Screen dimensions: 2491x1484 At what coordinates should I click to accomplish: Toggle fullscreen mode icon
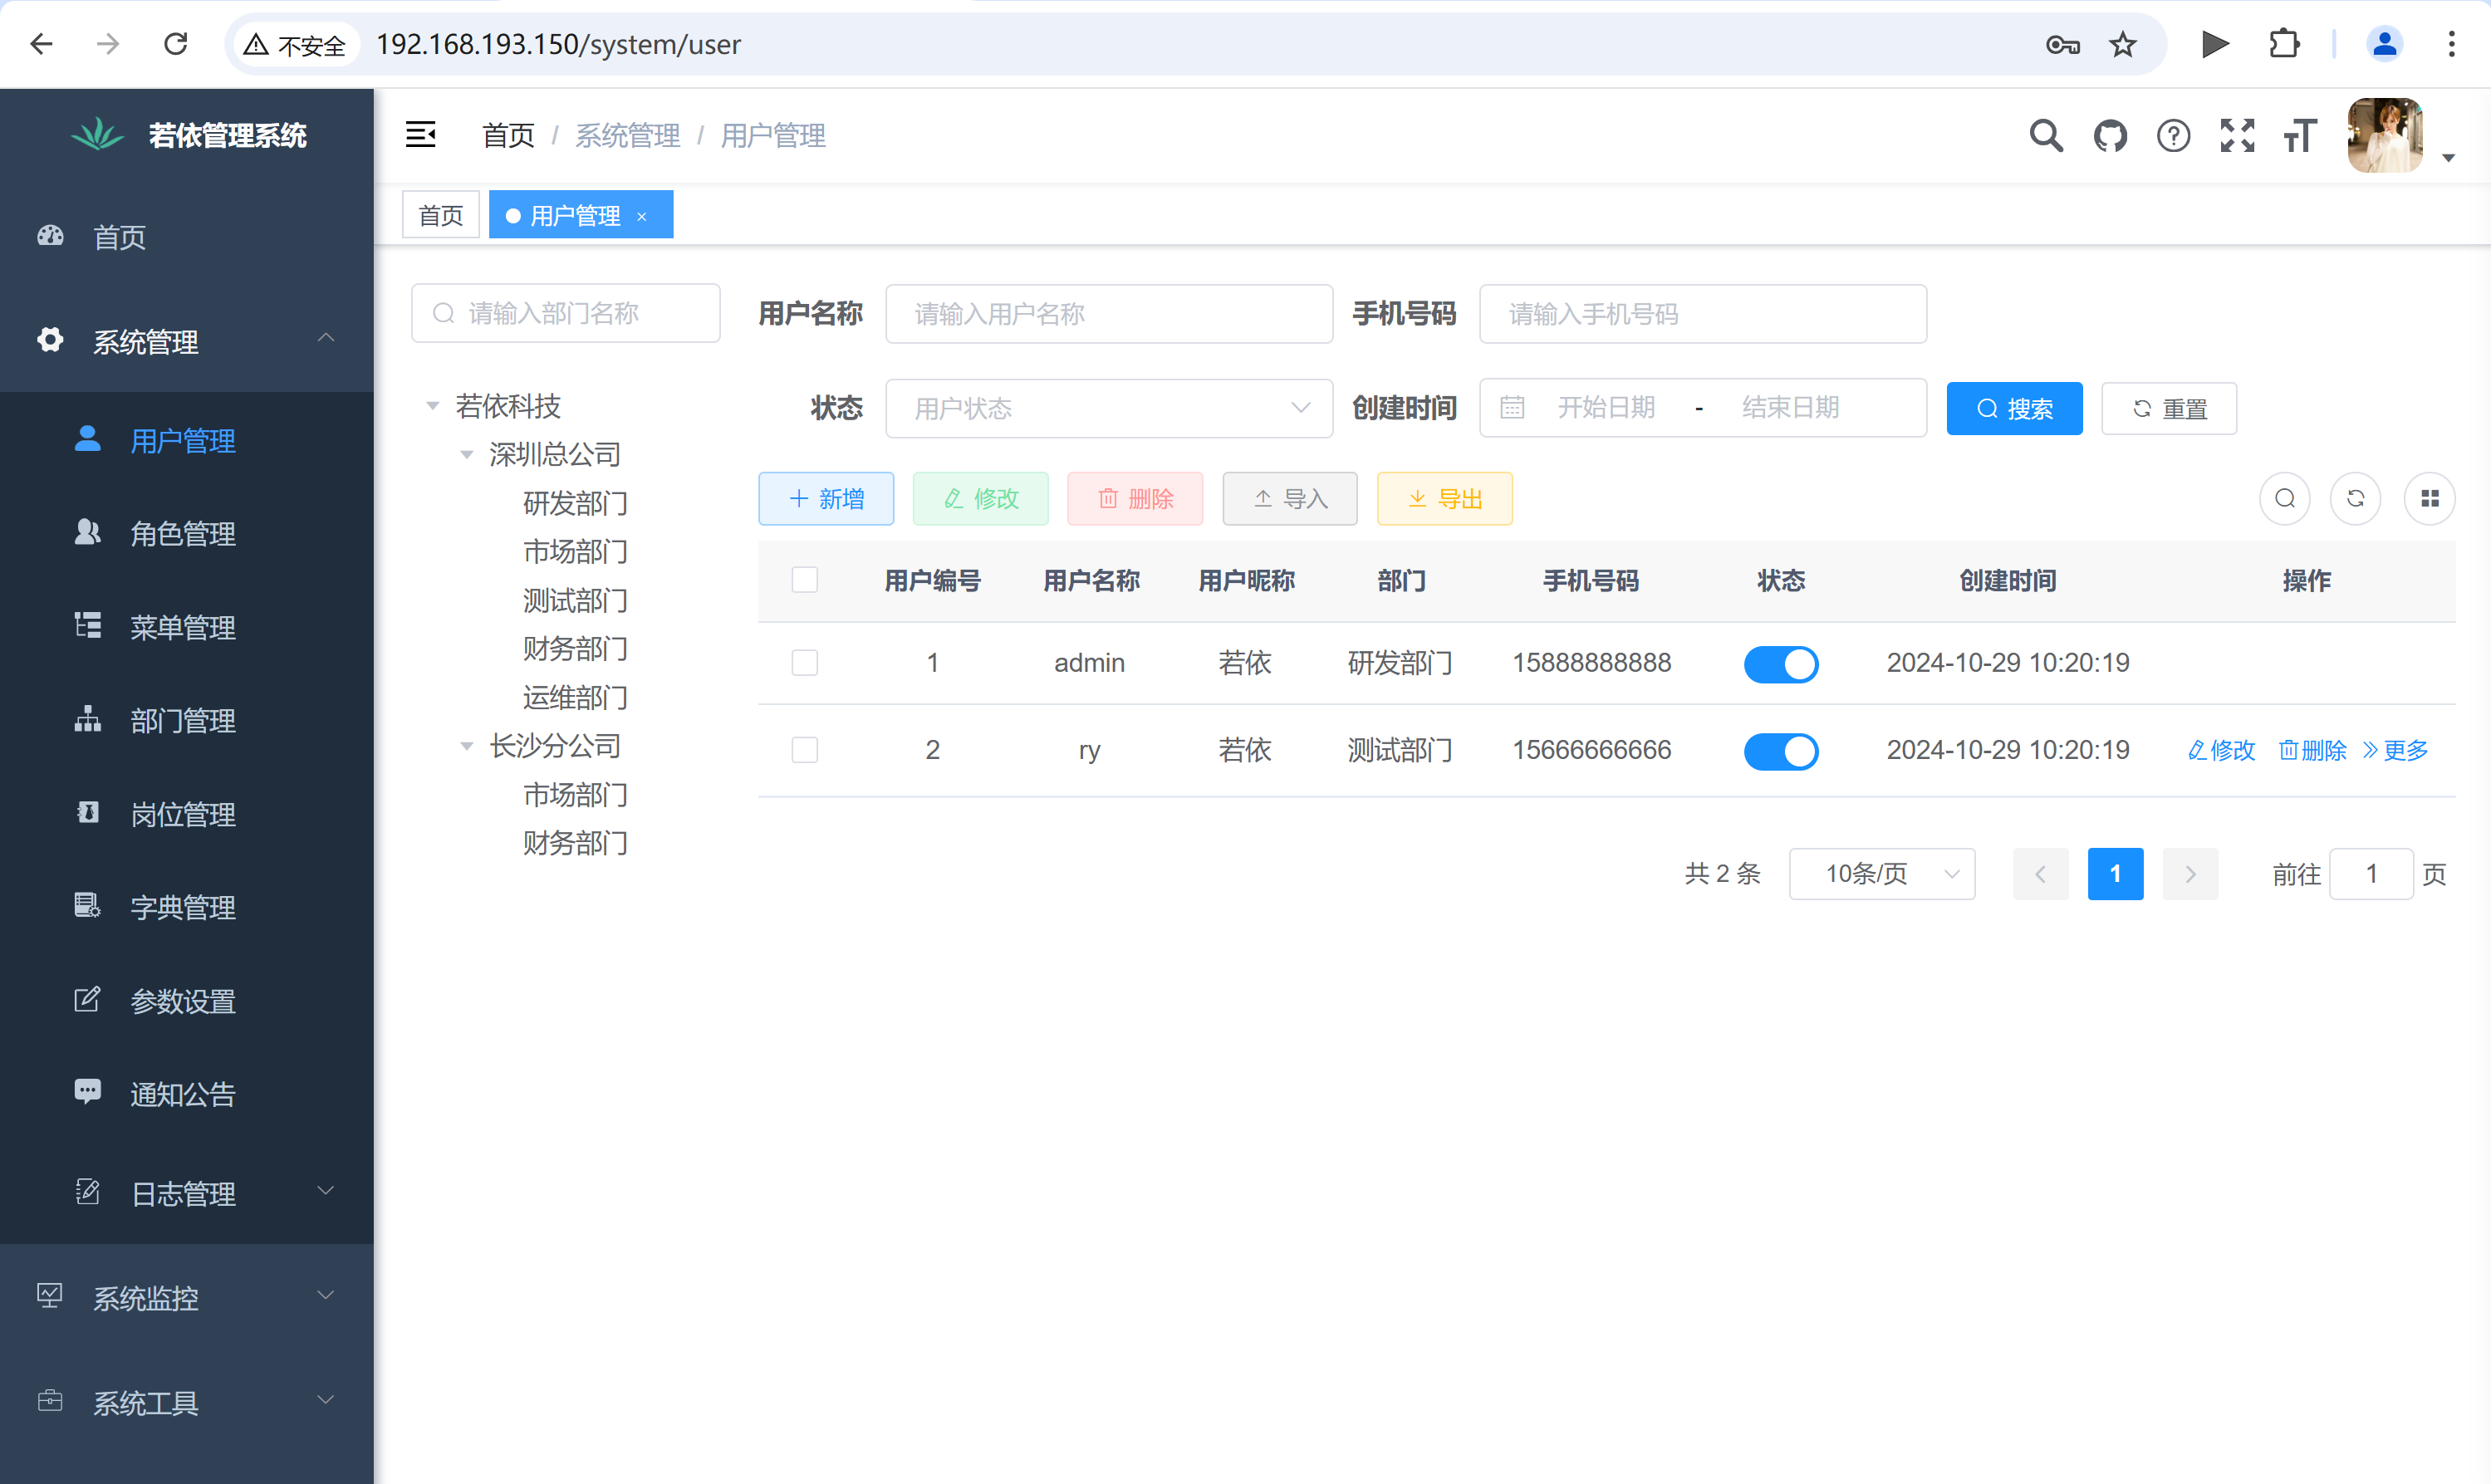2237,135
